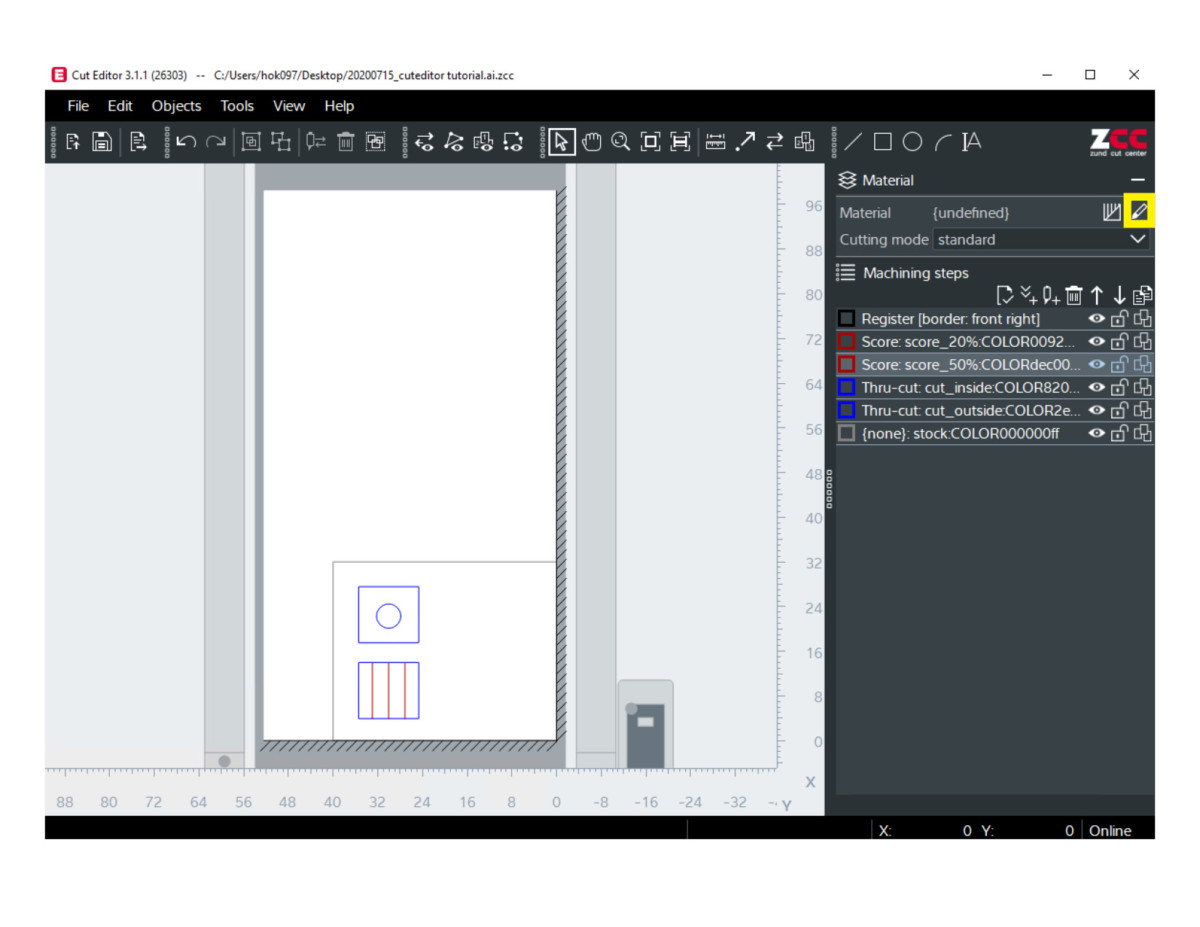Click the {undefined} material value
Screen dimensions: 1200x927
pos(970,213)
